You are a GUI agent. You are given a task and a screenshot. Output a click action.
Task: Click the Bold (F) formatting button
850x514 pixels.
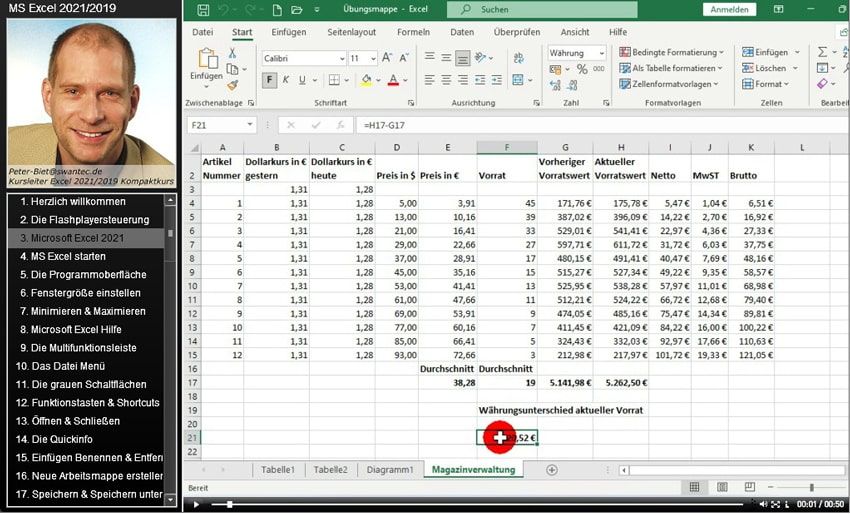(270, 80)
